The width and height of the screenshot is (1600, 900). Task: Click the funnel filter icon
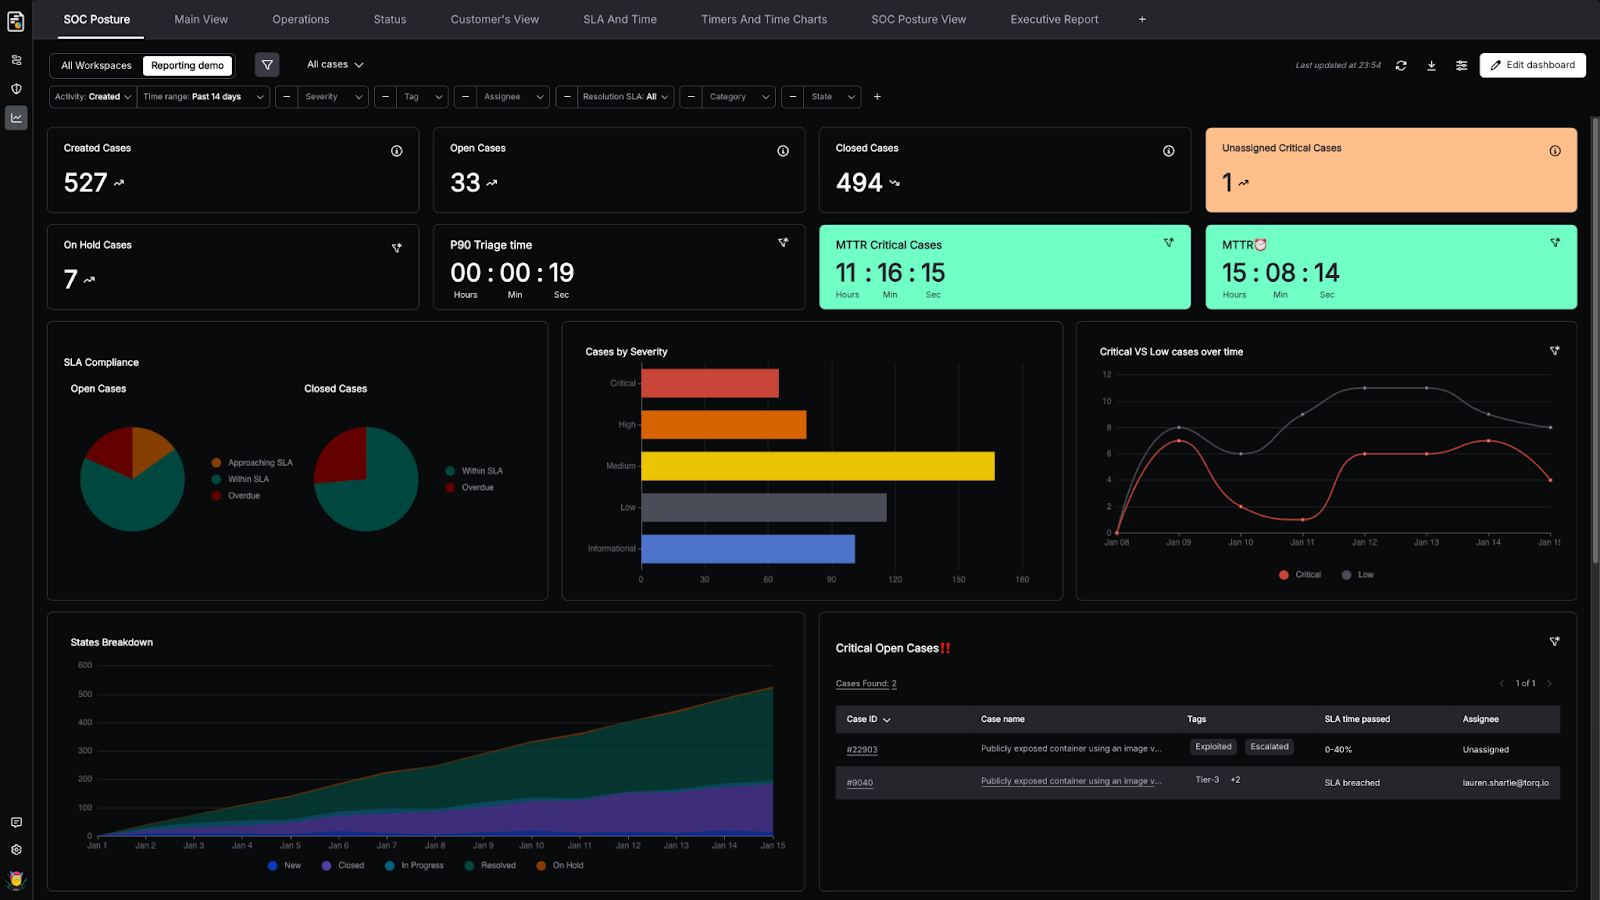(x=267, y=65)
